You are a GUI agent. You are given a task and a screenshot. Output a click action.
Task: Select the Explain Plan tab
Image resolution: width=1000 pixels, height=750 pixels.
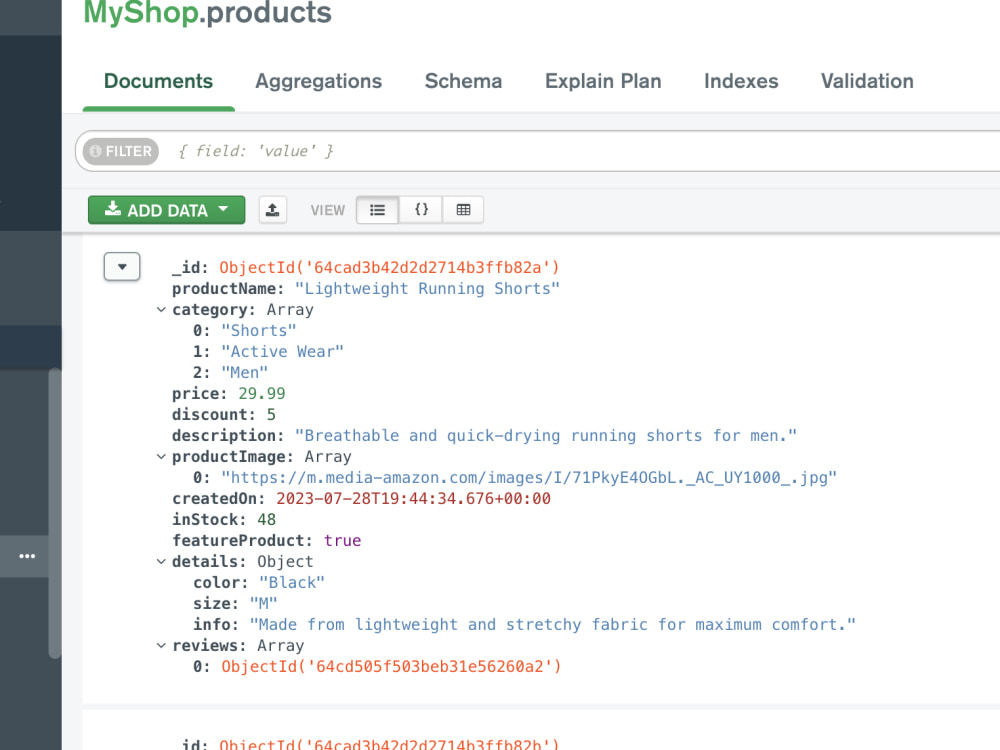(x=603, y=81)
